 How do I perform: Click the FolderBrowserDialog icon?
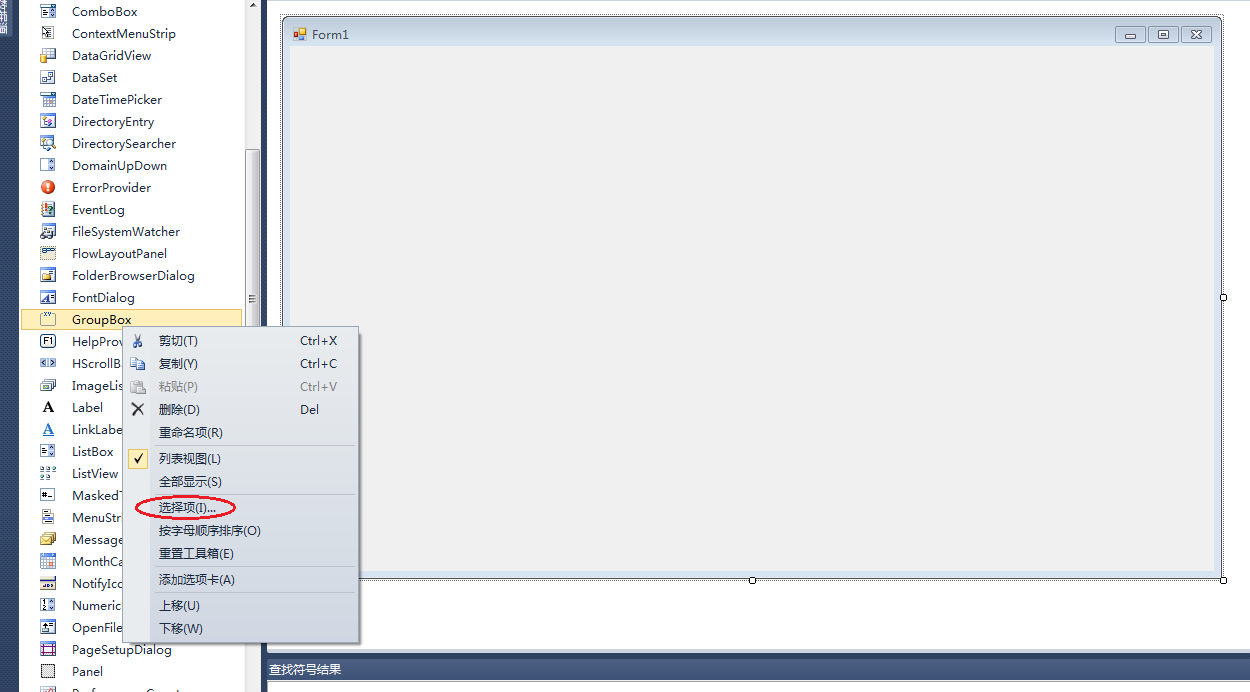click(48, 276)
